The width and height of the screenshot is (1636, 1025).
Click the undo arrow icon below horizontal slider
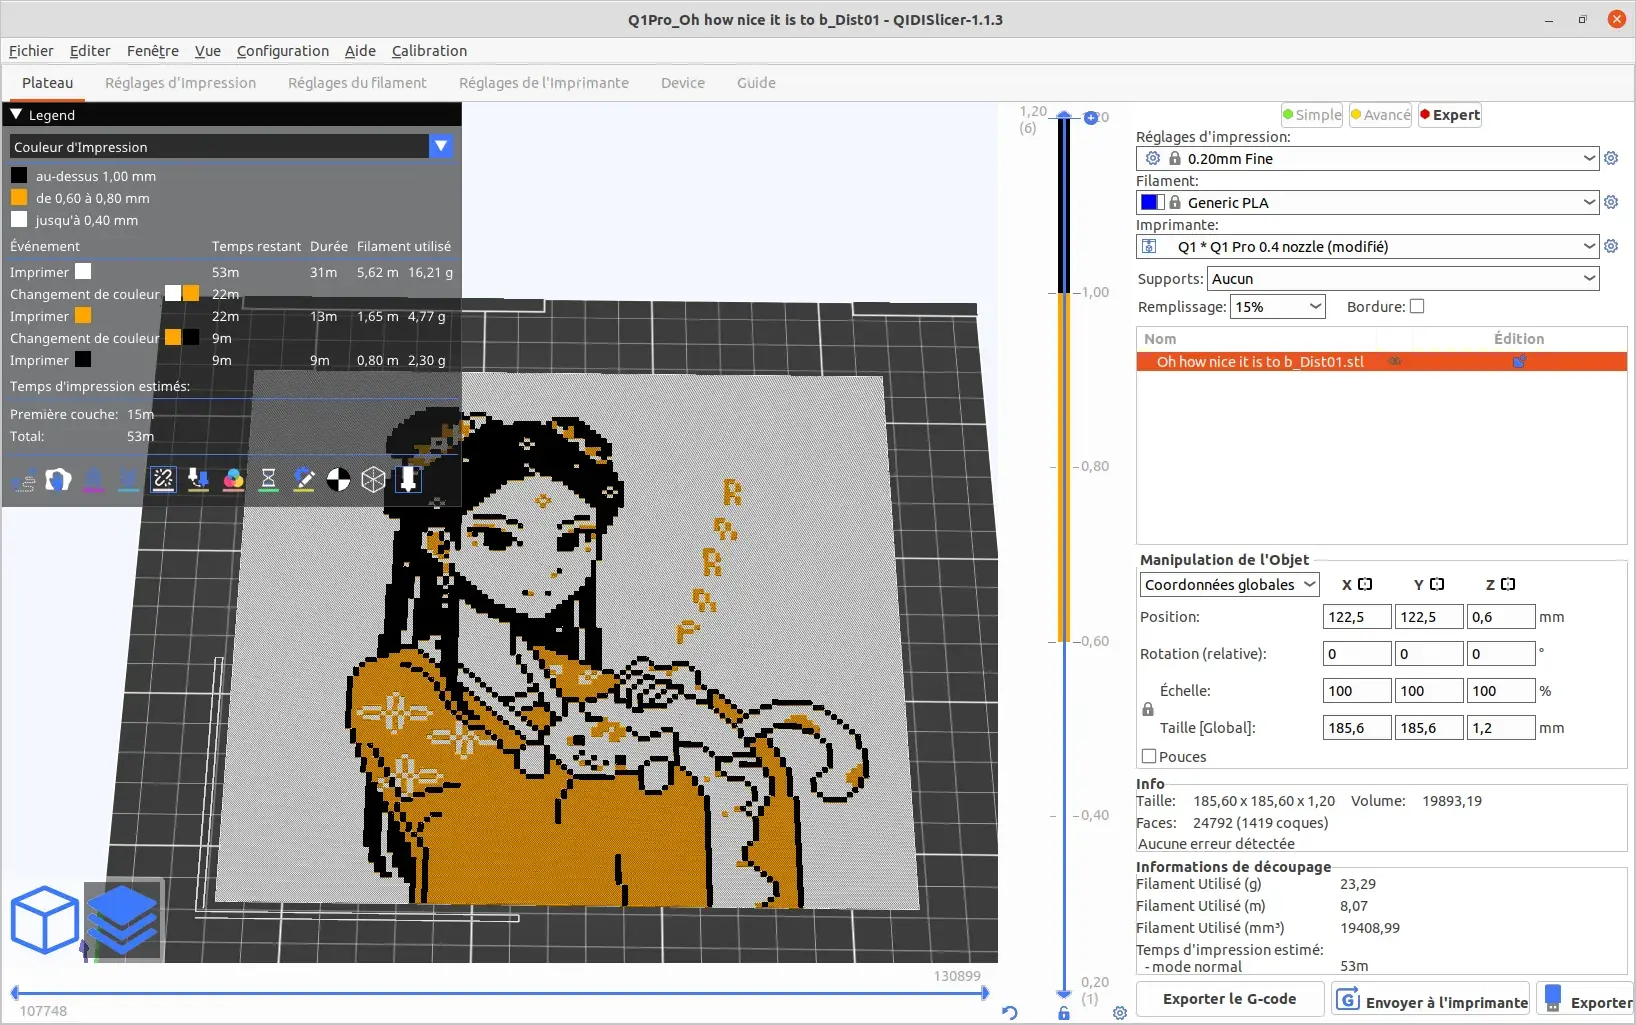click(x=1010, y=1013)
